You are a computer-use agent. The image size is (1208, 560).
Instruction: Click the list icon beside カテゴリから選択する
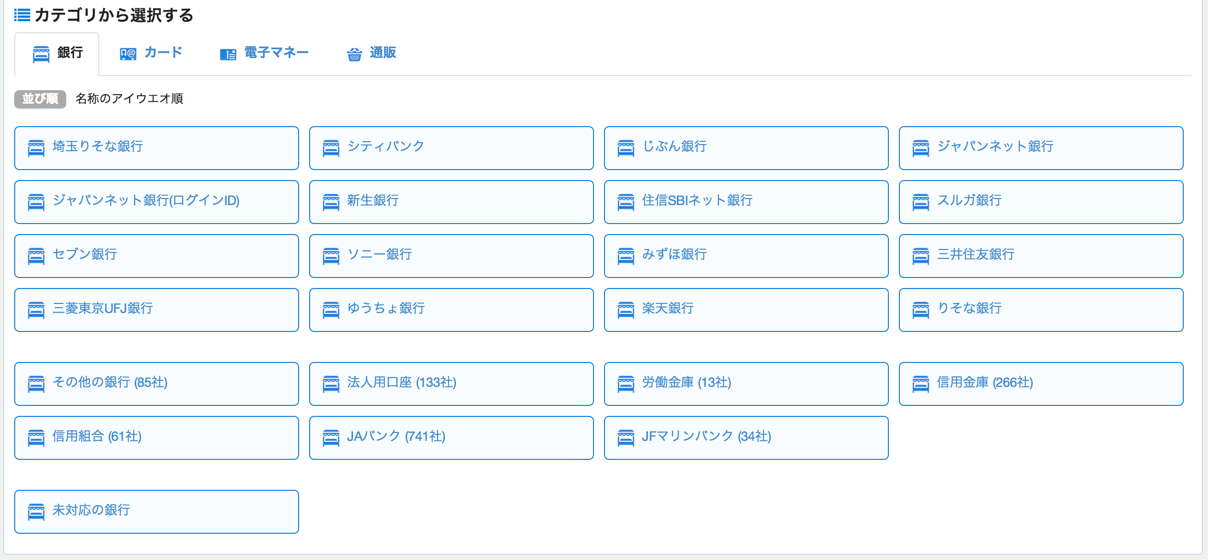tap(22, 15)
